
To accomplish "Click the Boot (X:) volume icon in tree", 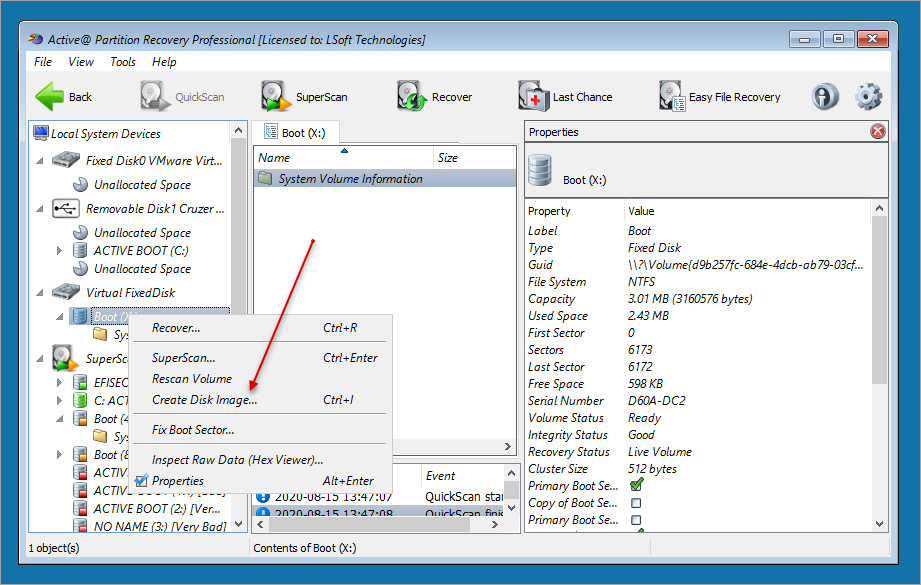I will tap(80, 317).
